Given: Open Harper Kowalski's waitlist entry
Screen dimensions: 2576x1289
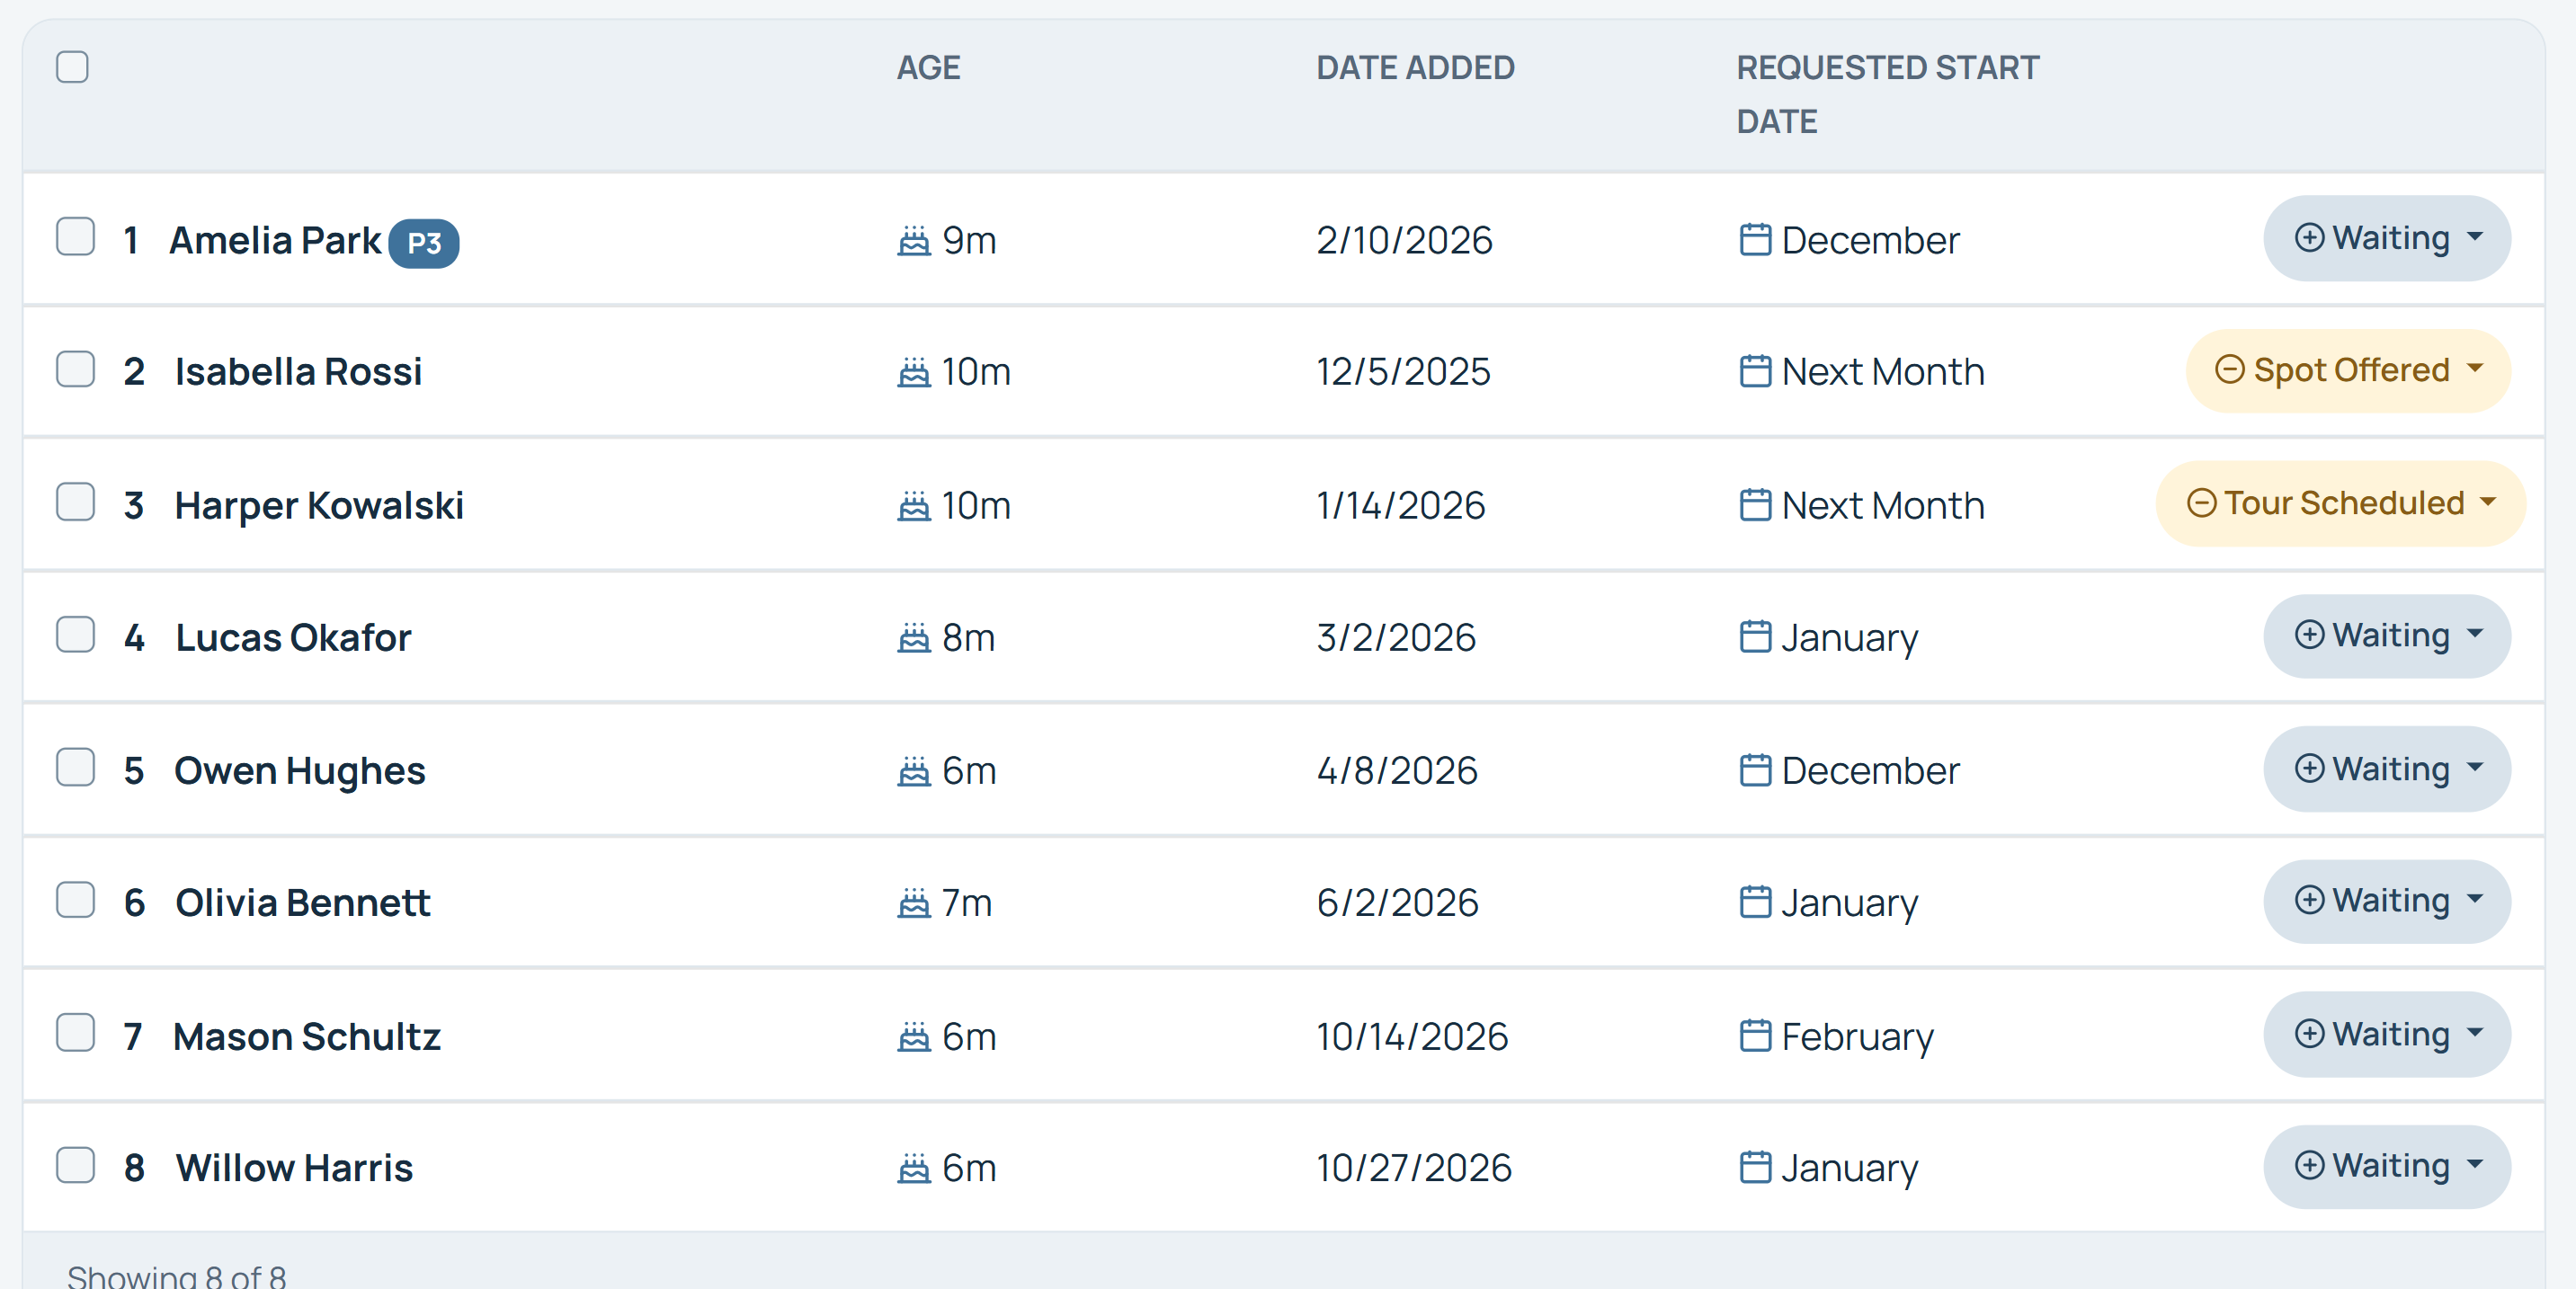Looking at the screenshot, I should (319, 506).
